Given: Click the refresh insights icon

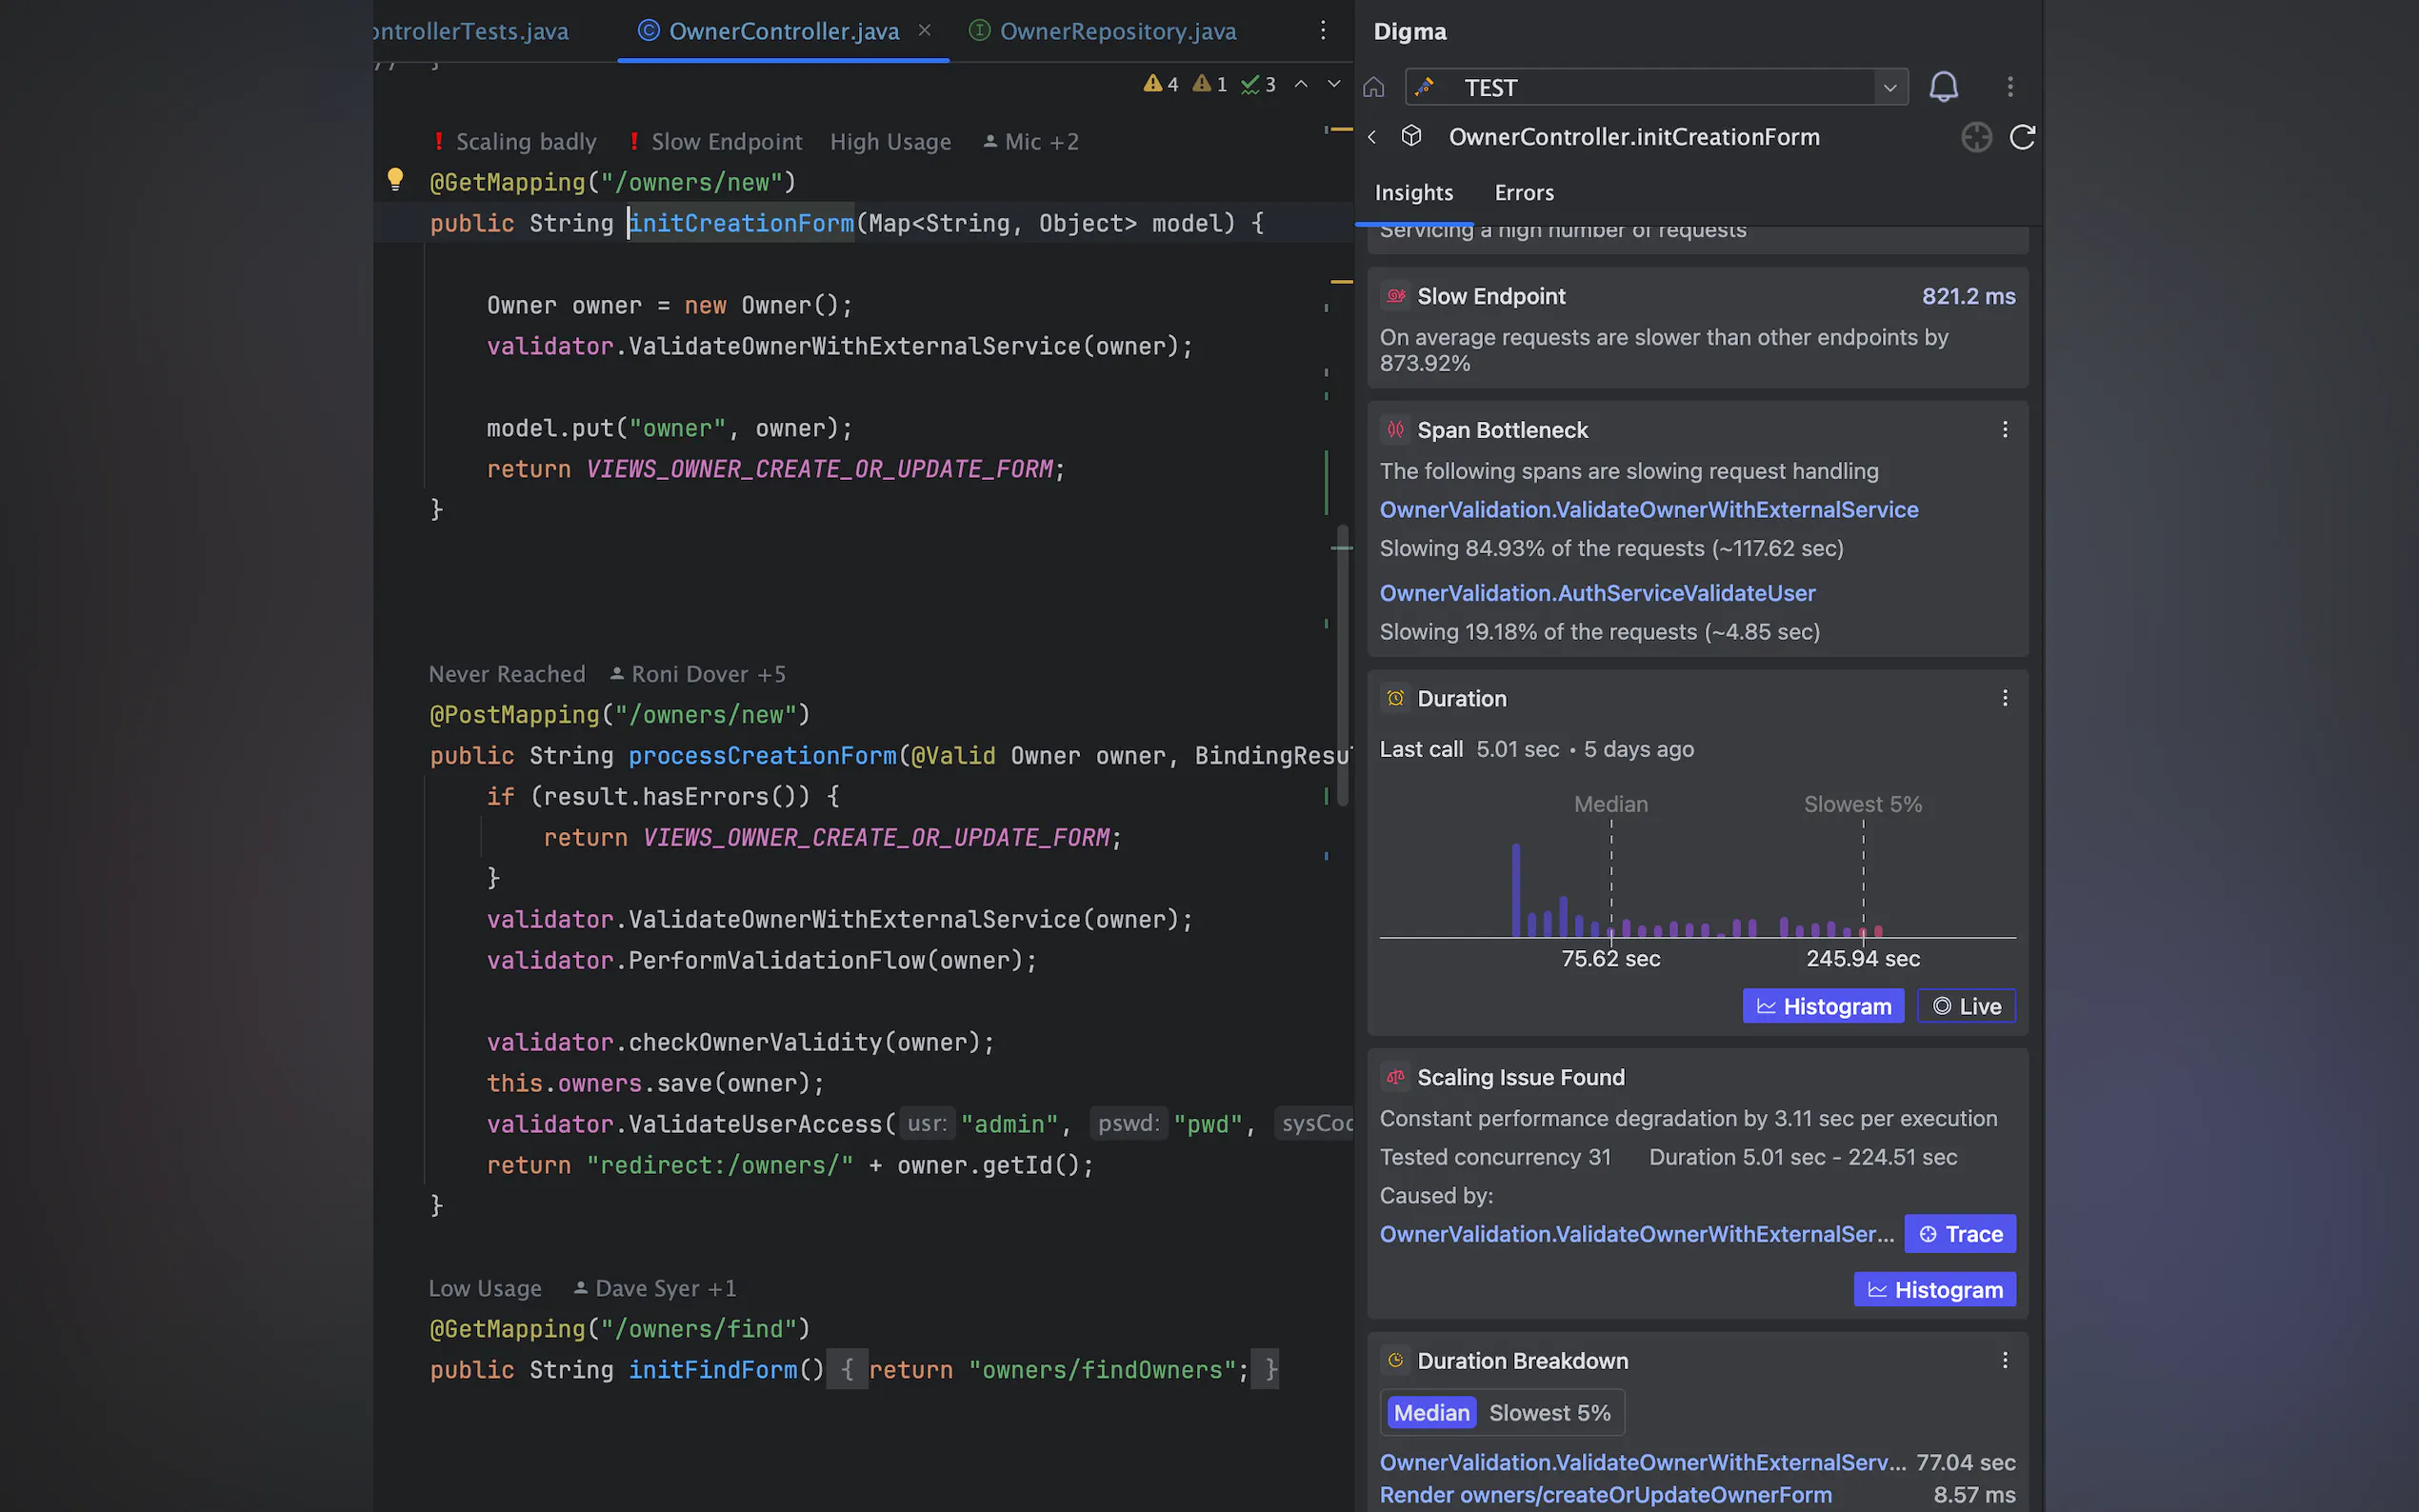Looking at the screenshot, I should (2022, 137).
